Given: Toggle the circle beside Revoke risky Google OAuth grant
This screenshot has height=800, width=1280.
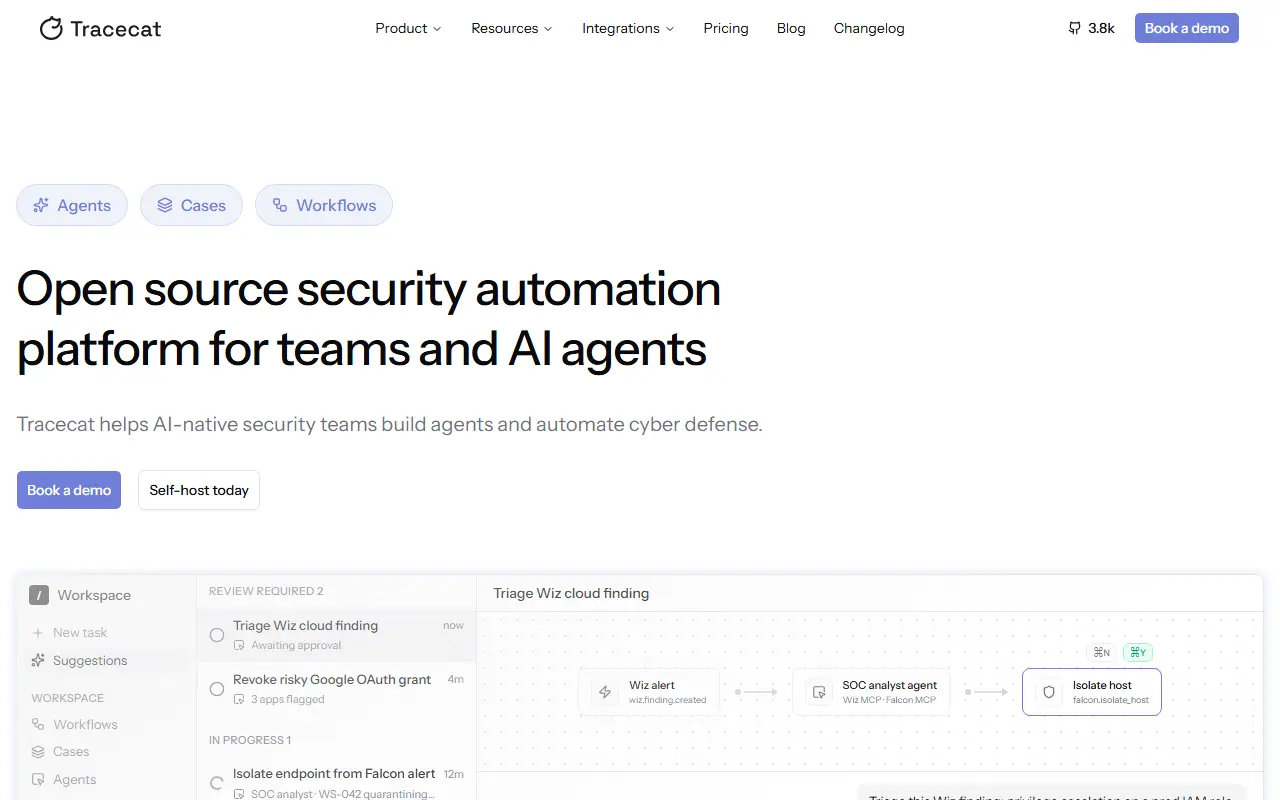Looking at the screenshot, I should coord(217,689).
